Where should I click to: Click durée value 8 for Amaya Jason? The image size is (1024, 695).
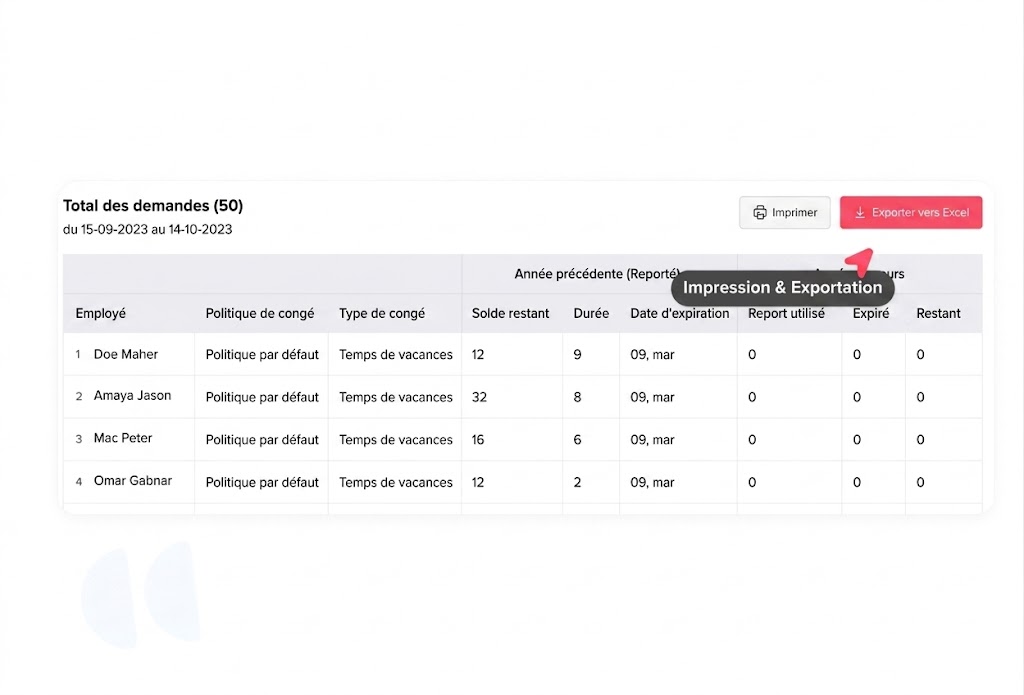(577, 396)
